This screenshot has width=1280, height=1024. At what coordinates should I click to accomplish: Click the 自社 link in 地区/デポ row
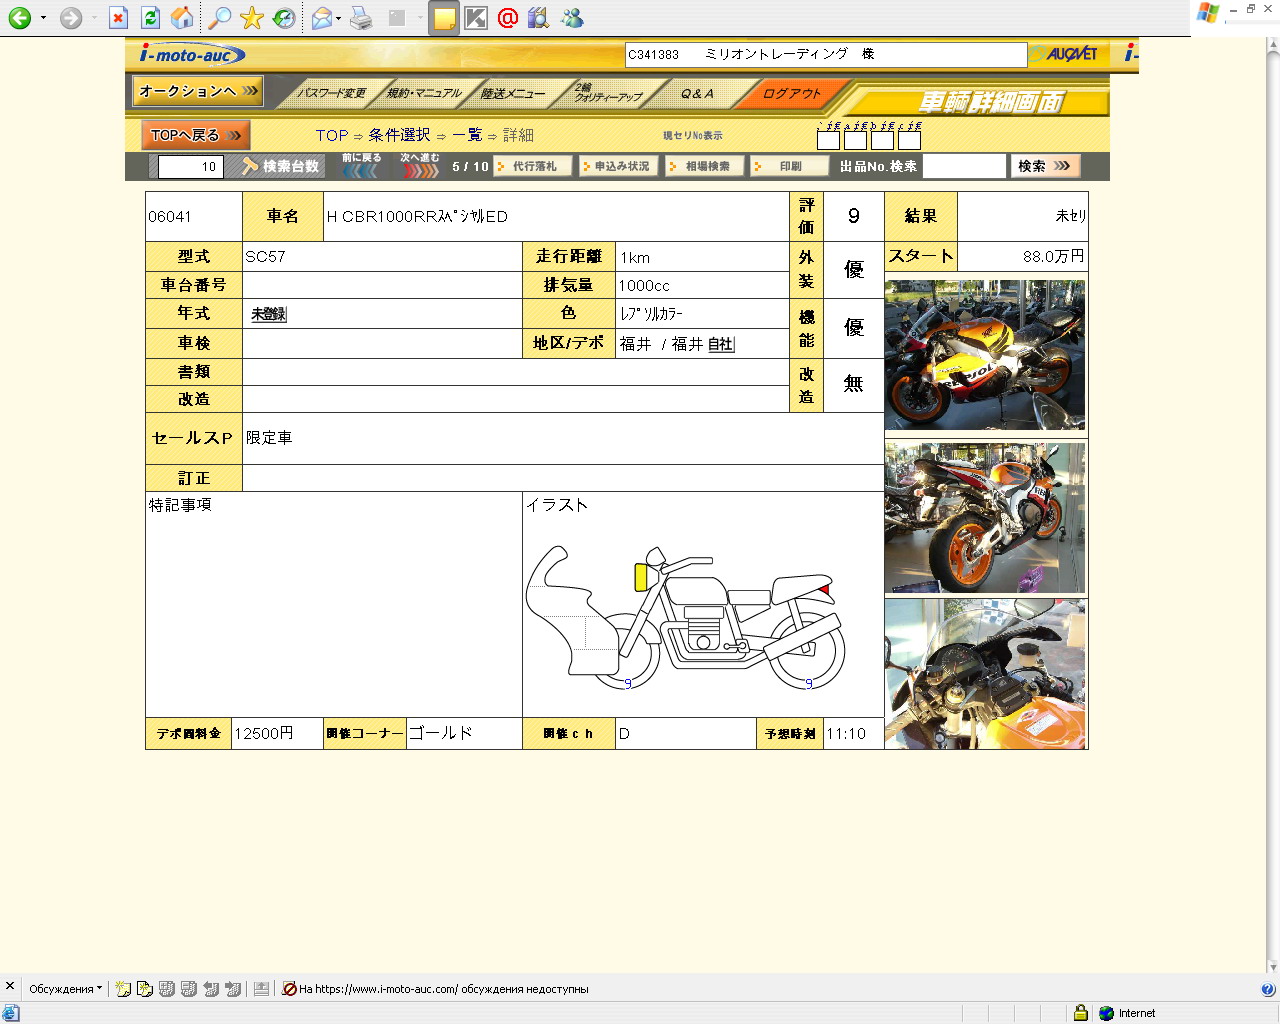coord(721,344)
